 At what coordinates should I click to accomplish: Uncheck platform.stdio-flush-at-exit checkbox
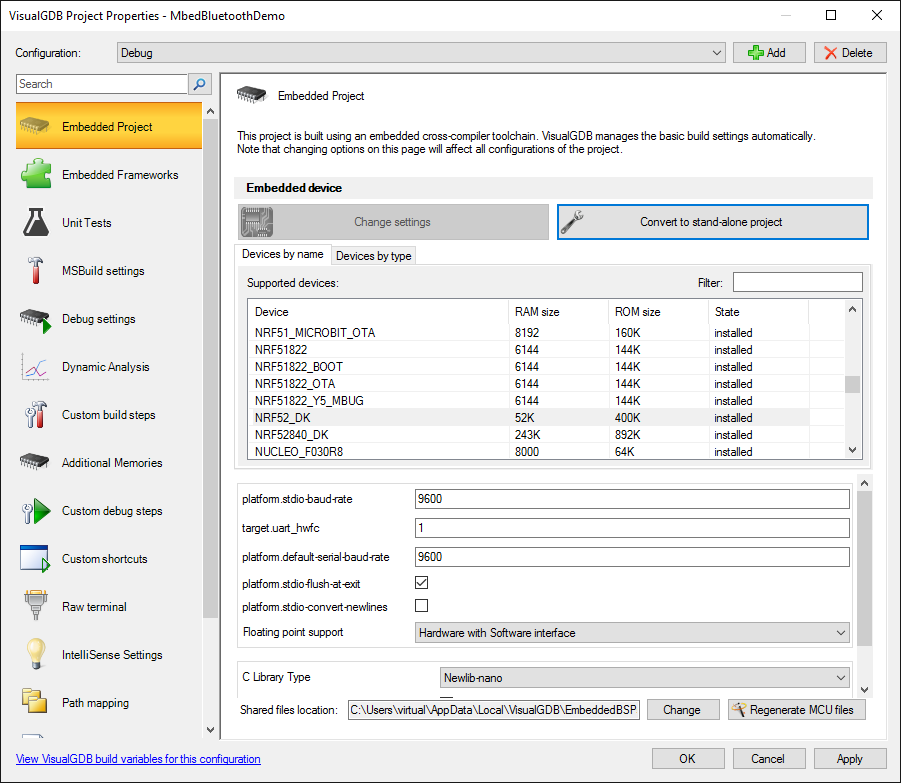pyautogui.click(x=421, y=583)
